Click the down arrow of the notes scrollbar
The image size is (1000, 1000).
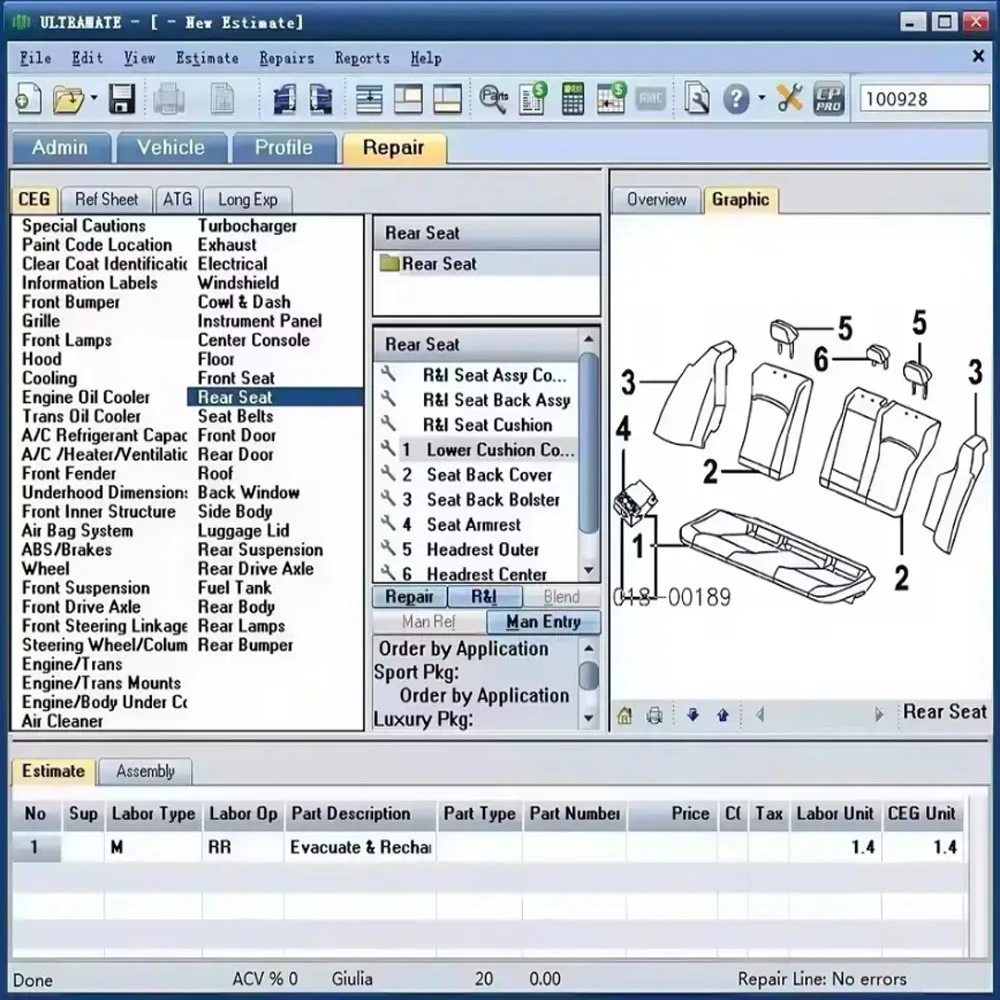tap(589, 718)
